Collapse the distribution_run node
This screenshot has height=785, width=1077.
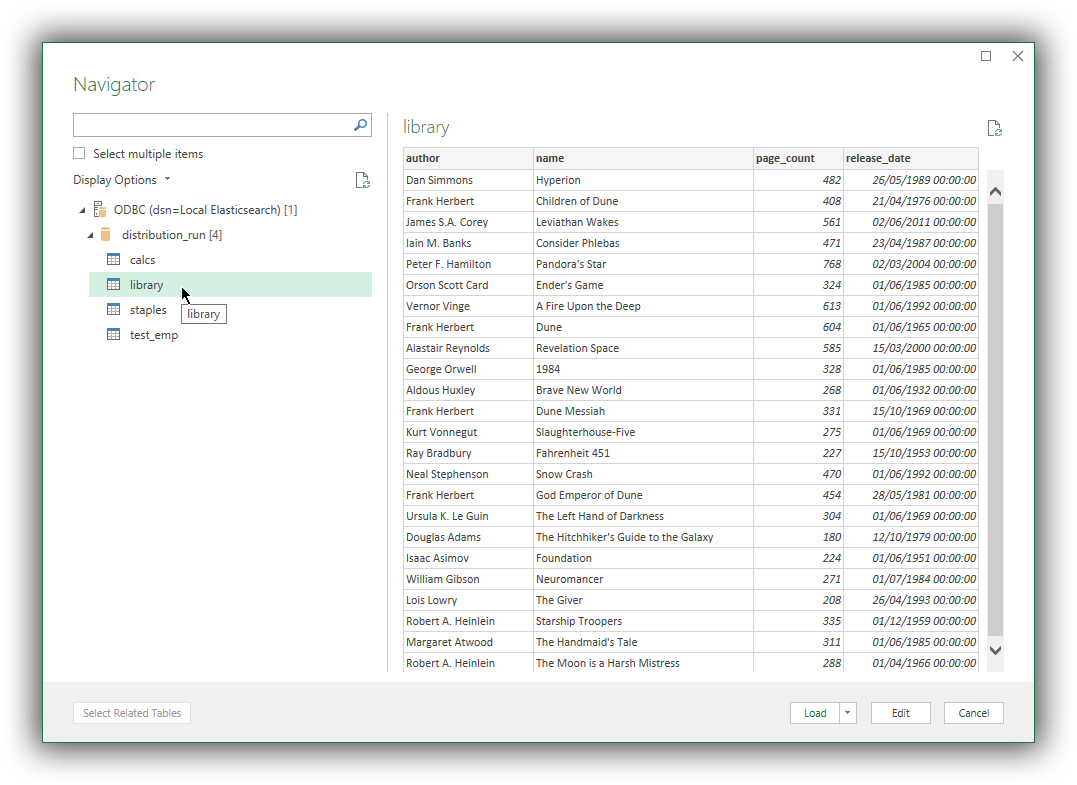90,234
